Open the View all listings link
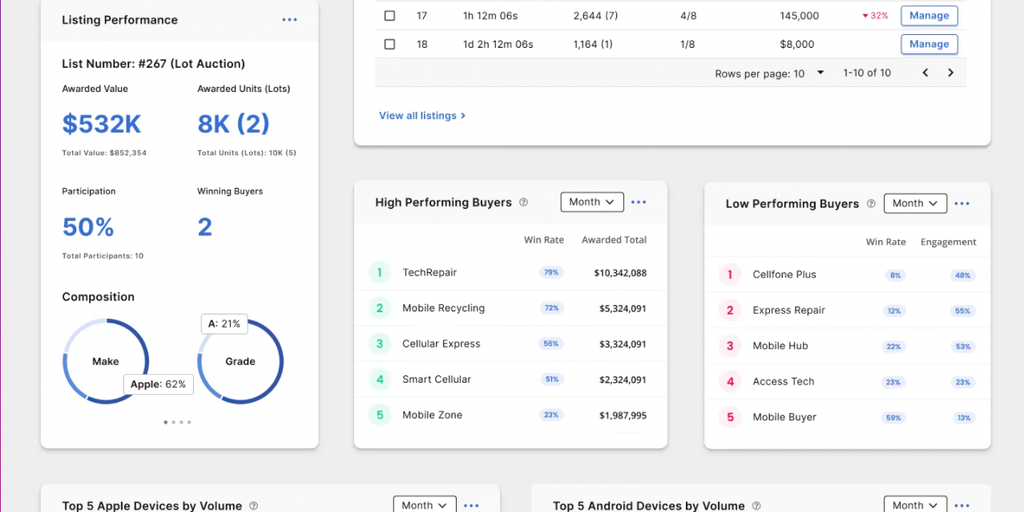Image resolution: width=1024 pixels, height=512 pixels. (422, 116)
